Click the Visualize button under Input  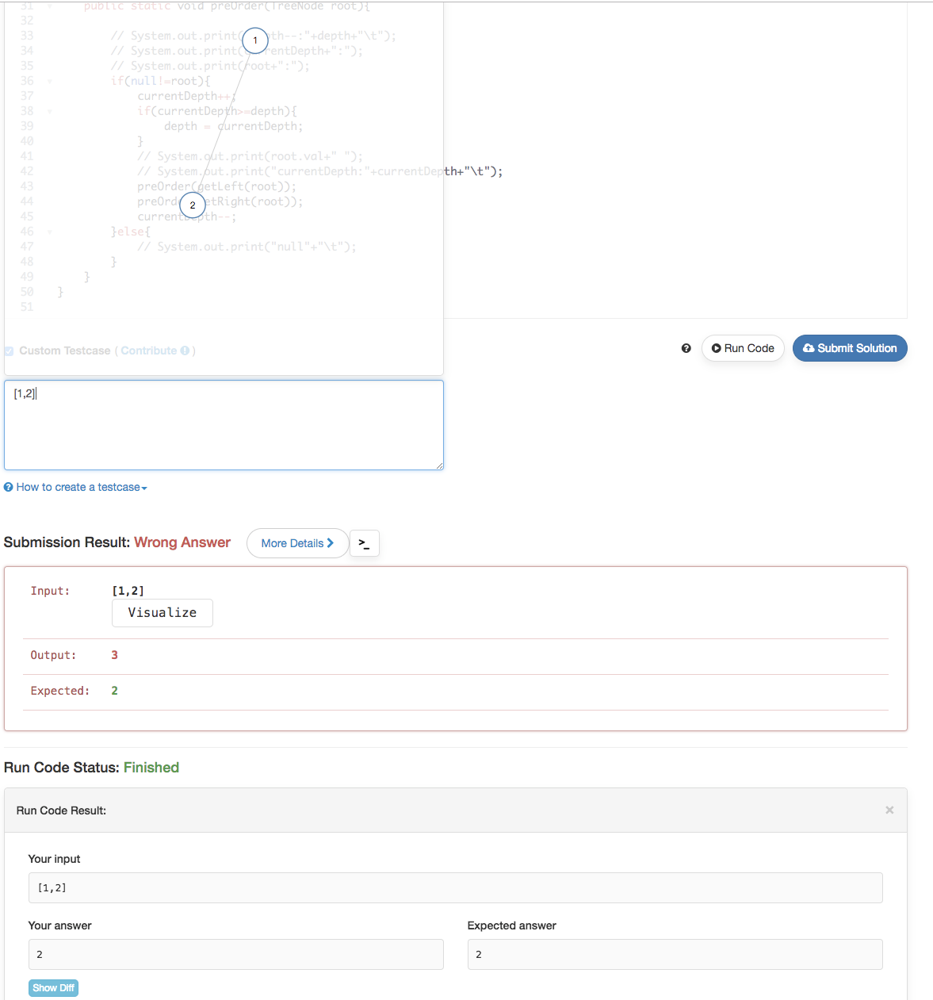[x=162, y=612]
